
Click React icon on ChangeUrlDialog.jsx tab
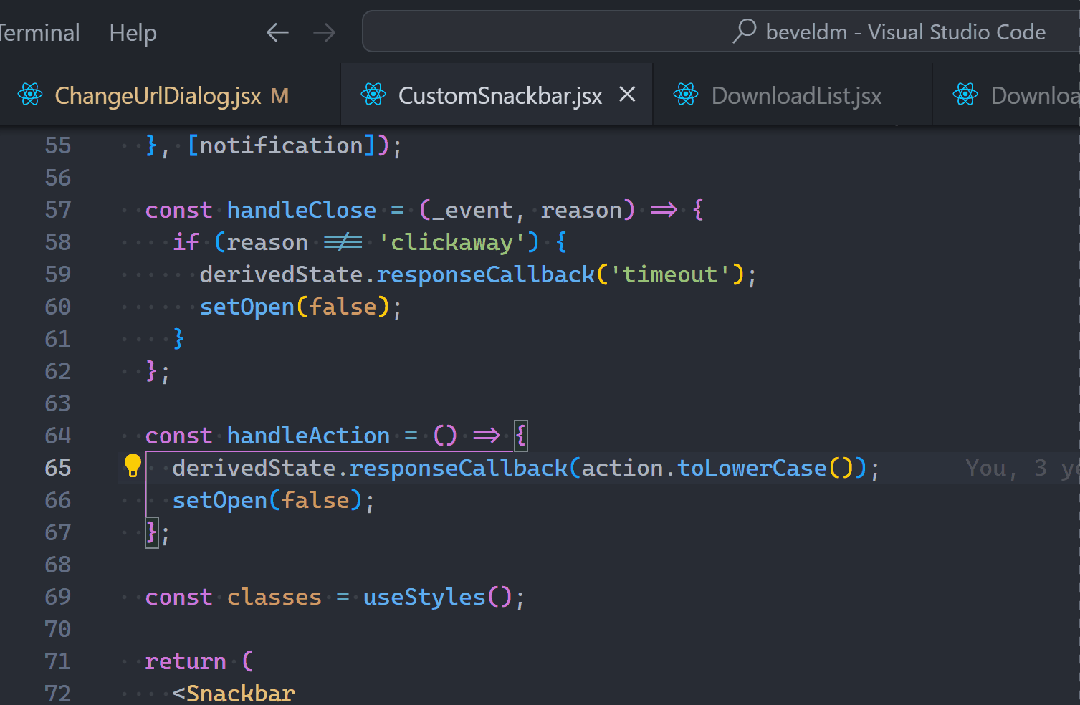coord(30,96)
